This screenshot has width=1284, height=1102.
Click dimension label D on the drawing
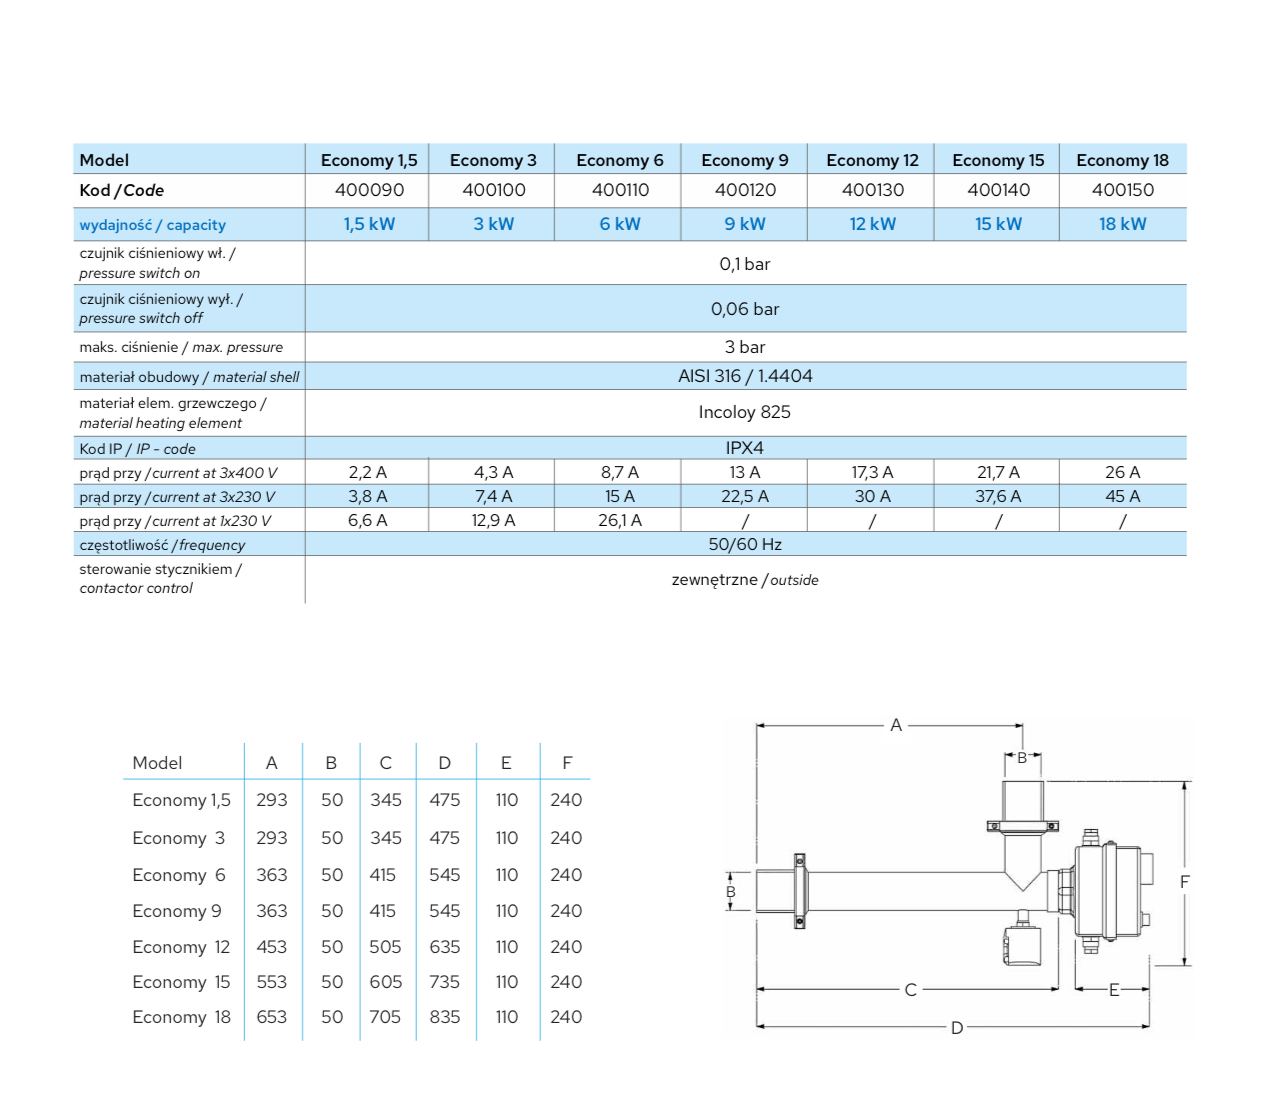coord(957,1028)
